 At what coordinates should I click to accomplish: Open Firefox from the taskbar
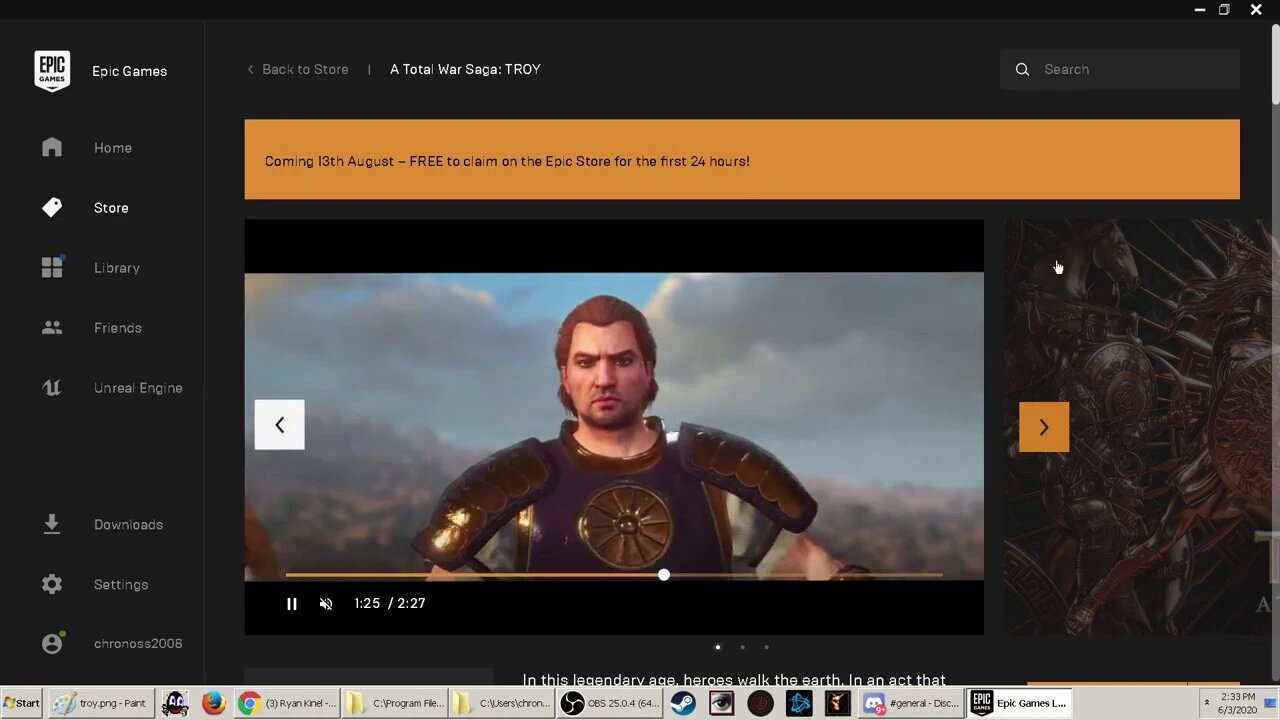tap(213, 703)
